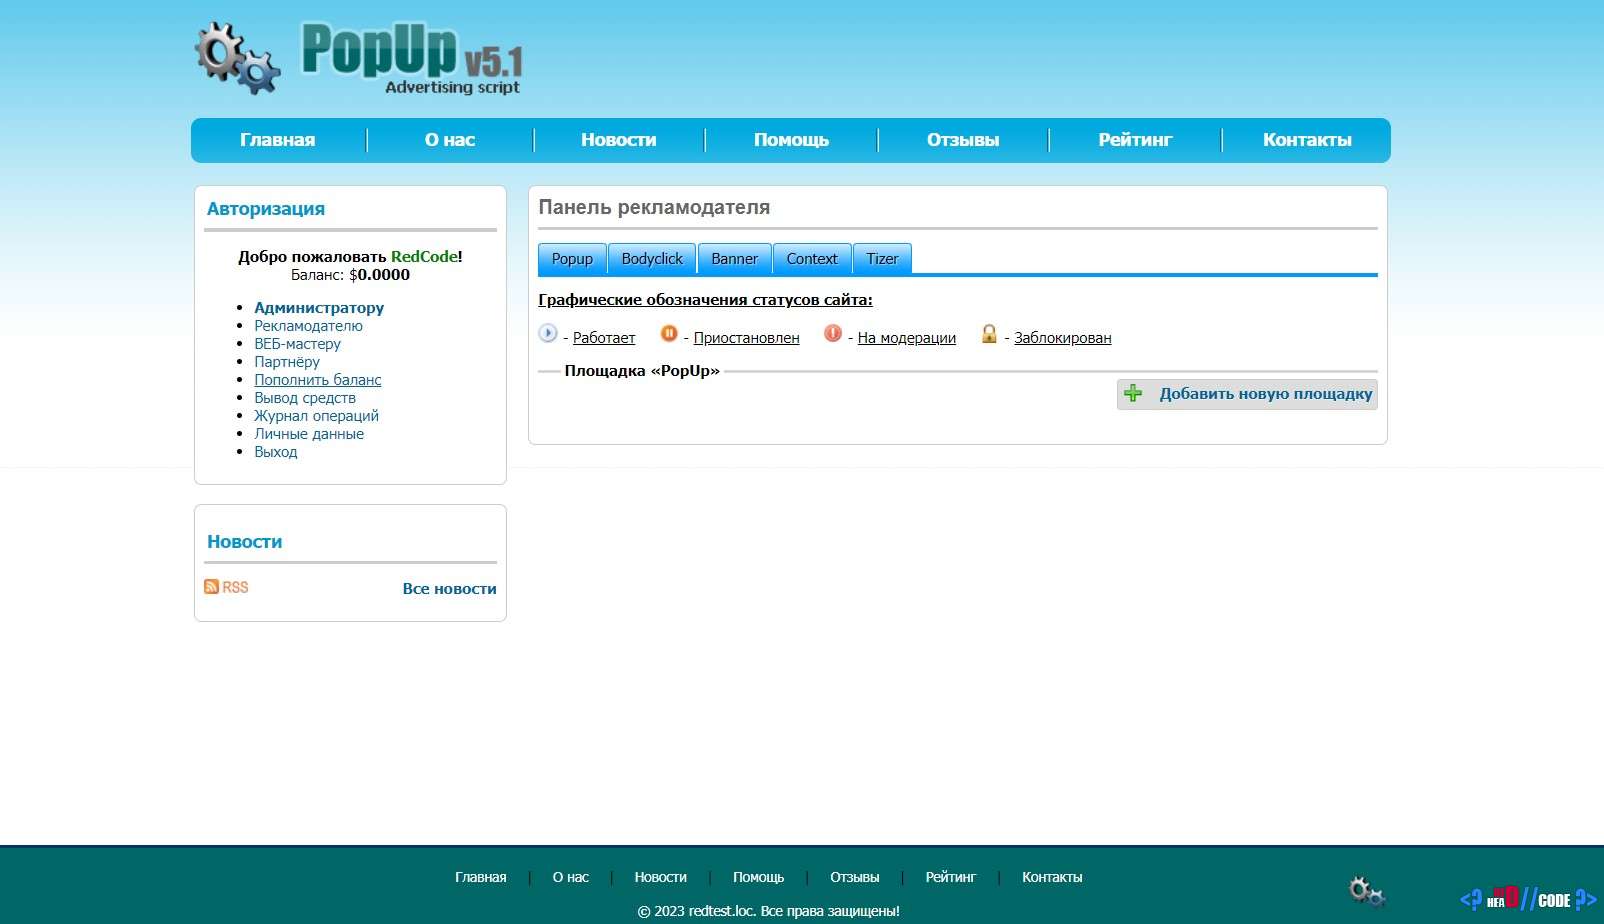Open the 'Партнёру' sidebar link

coord(287,362)
